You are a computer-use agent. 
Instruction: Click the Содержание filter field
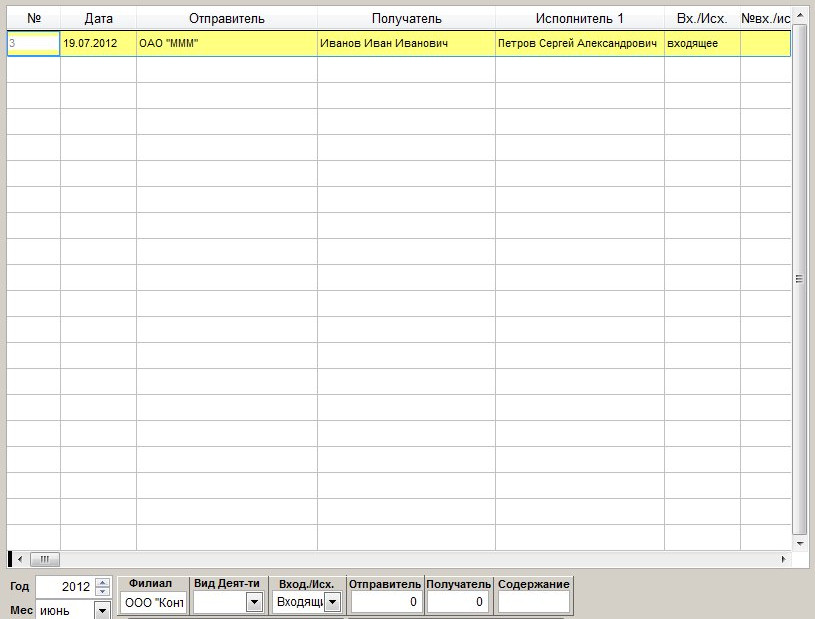534,602
